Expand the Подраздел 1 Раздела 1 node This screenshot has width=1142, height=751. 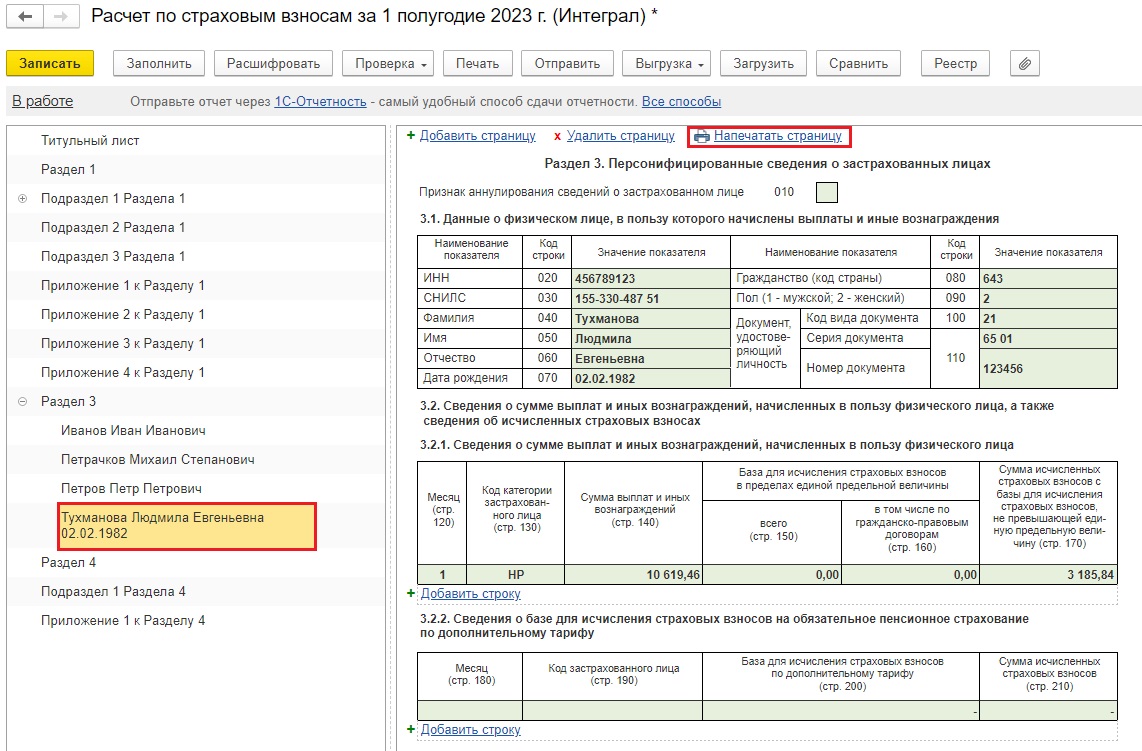(23, 198)
